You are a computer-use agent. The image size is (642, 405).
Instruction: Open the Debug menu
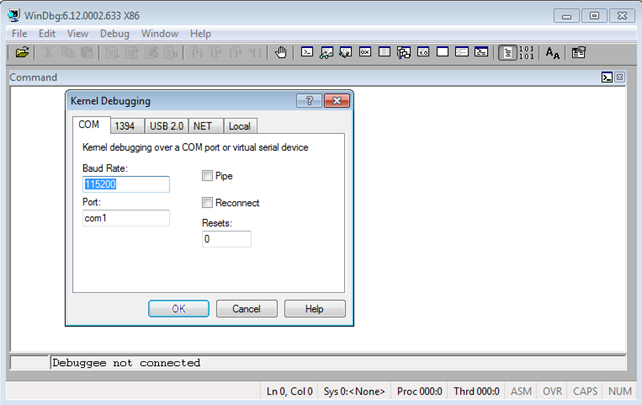point(114,33)
